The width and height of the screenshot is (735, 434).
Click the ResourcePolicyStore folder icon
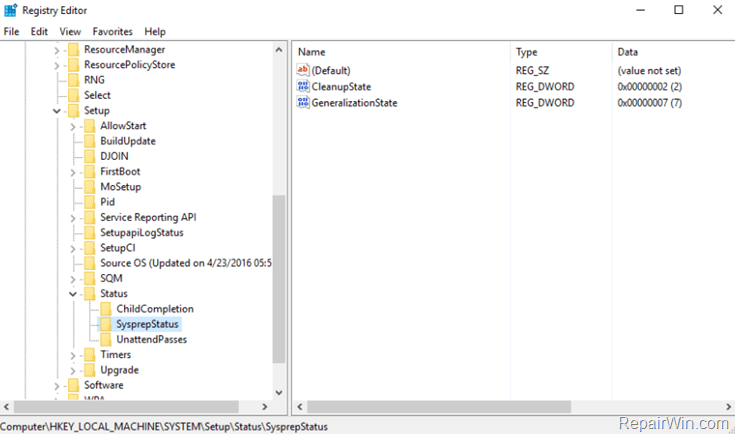74,65
